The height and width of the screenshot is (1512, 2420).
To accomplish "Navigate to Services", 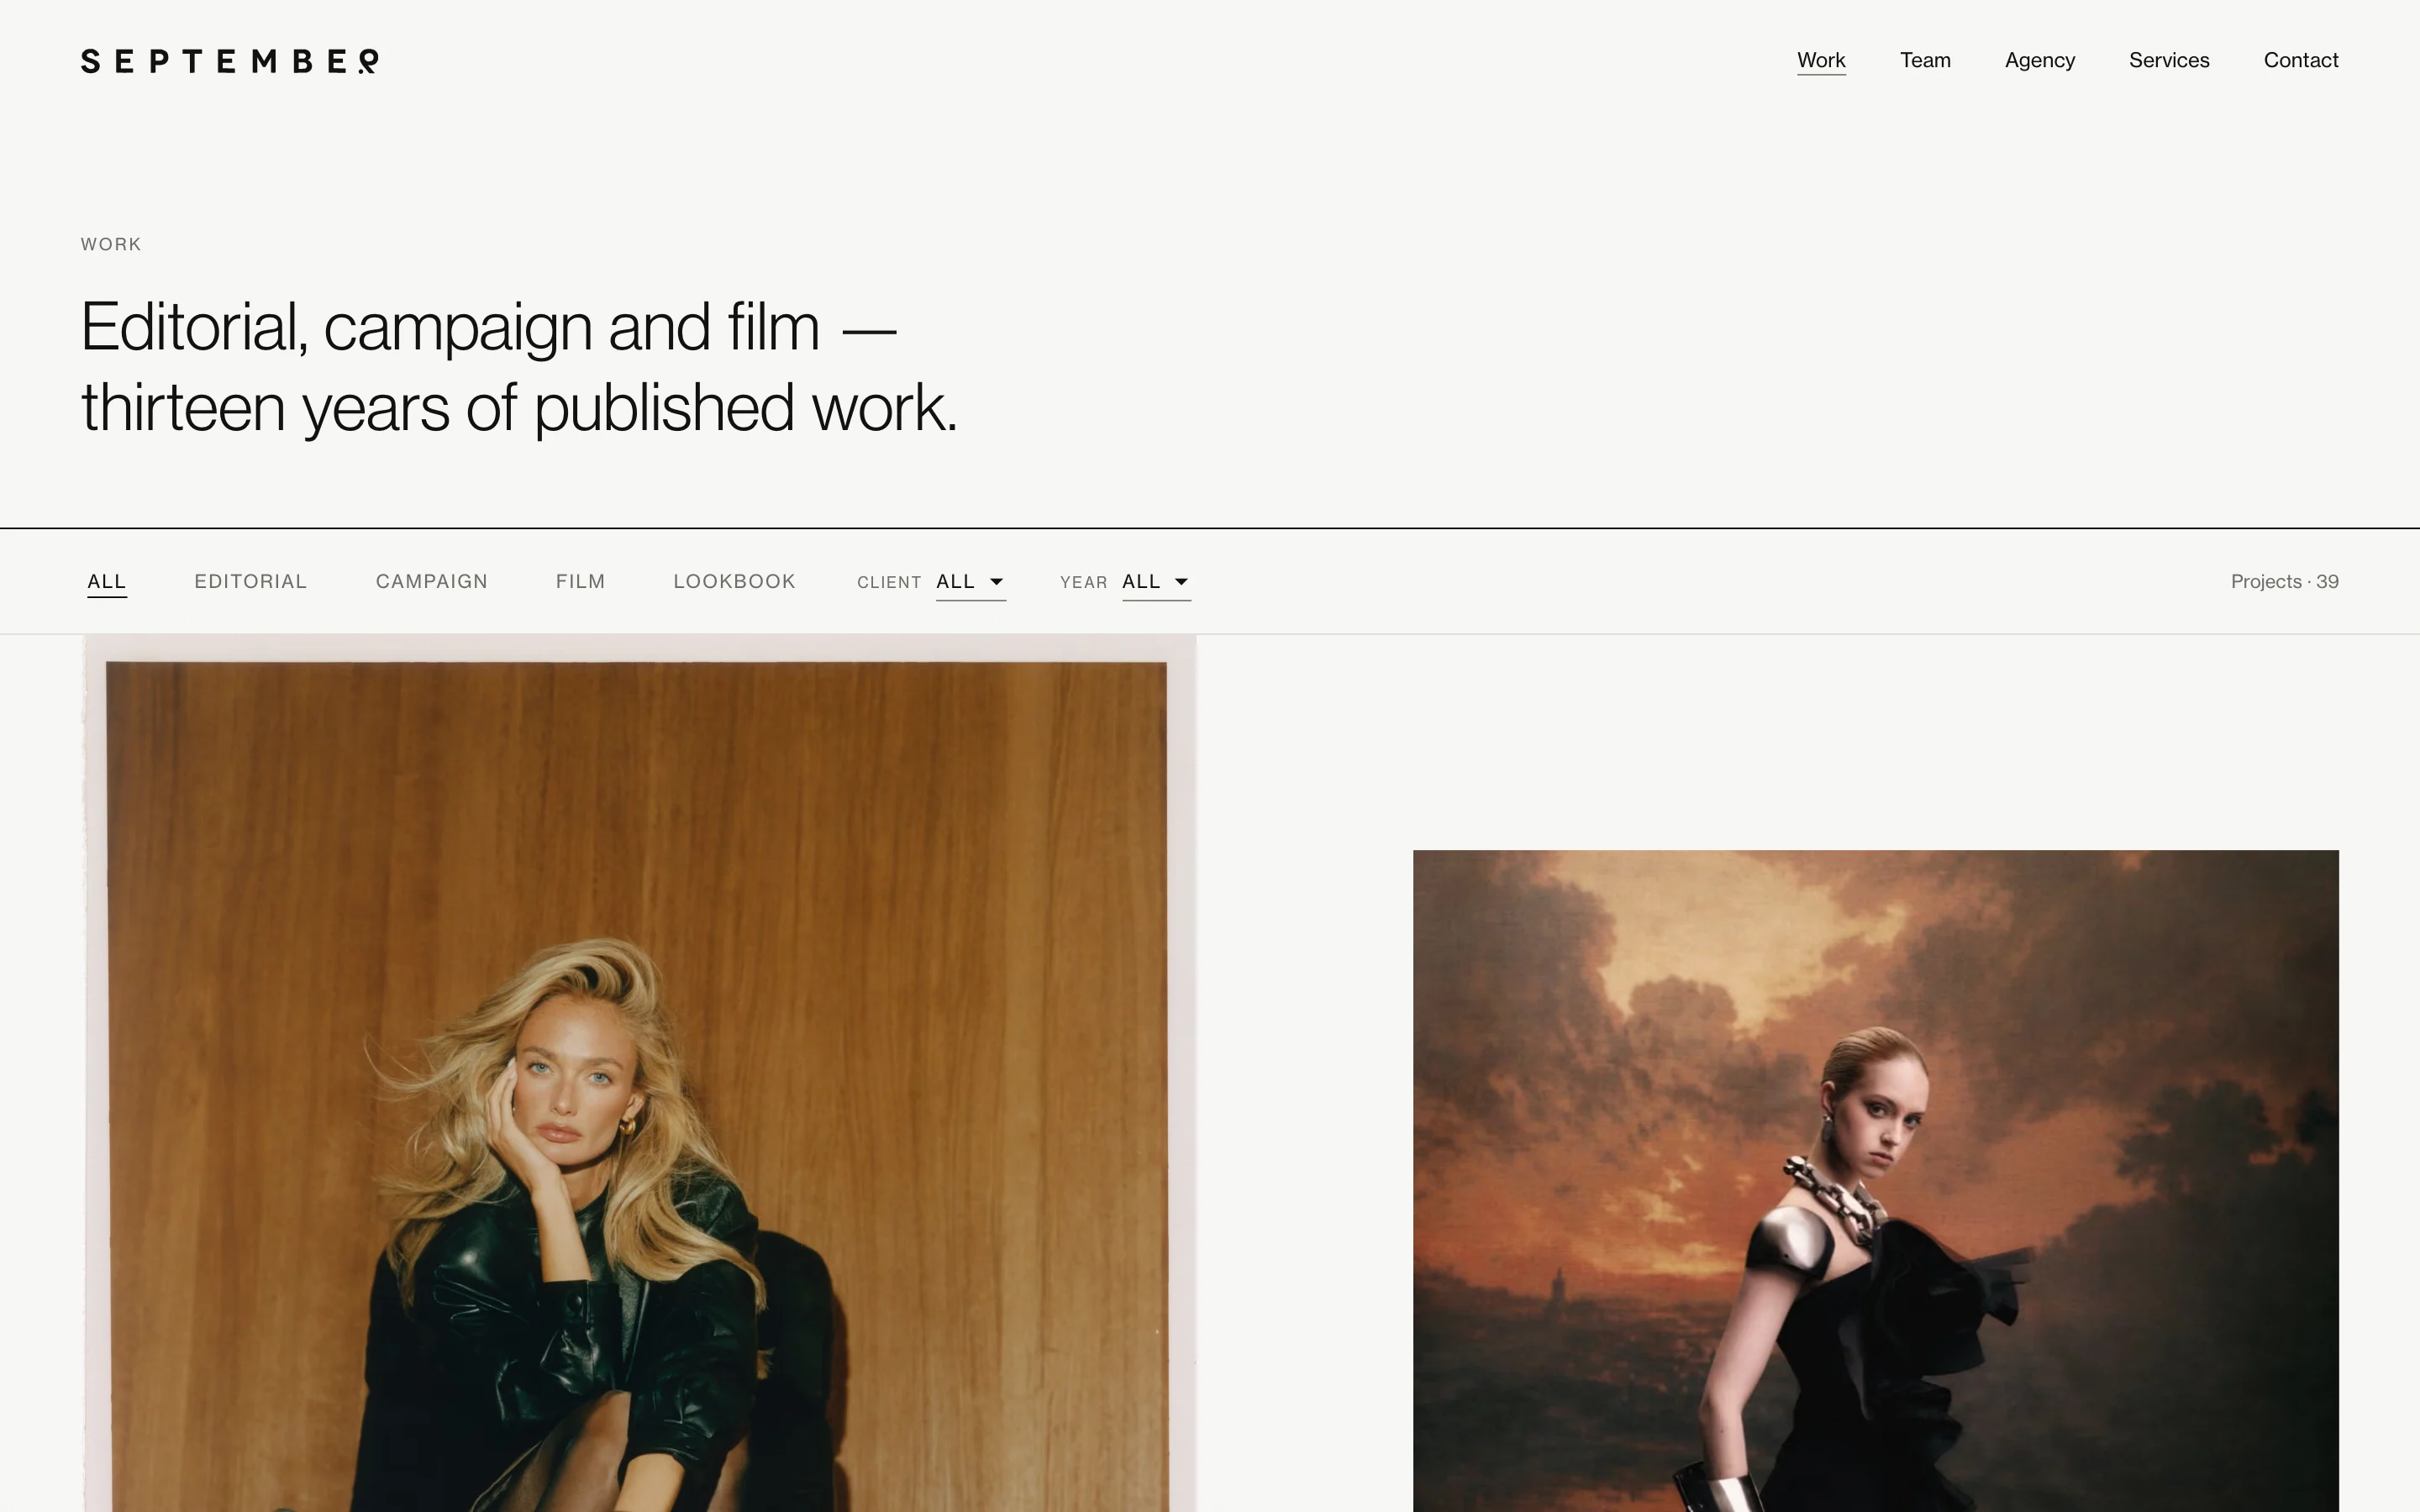I will [x=2169, y=60].
